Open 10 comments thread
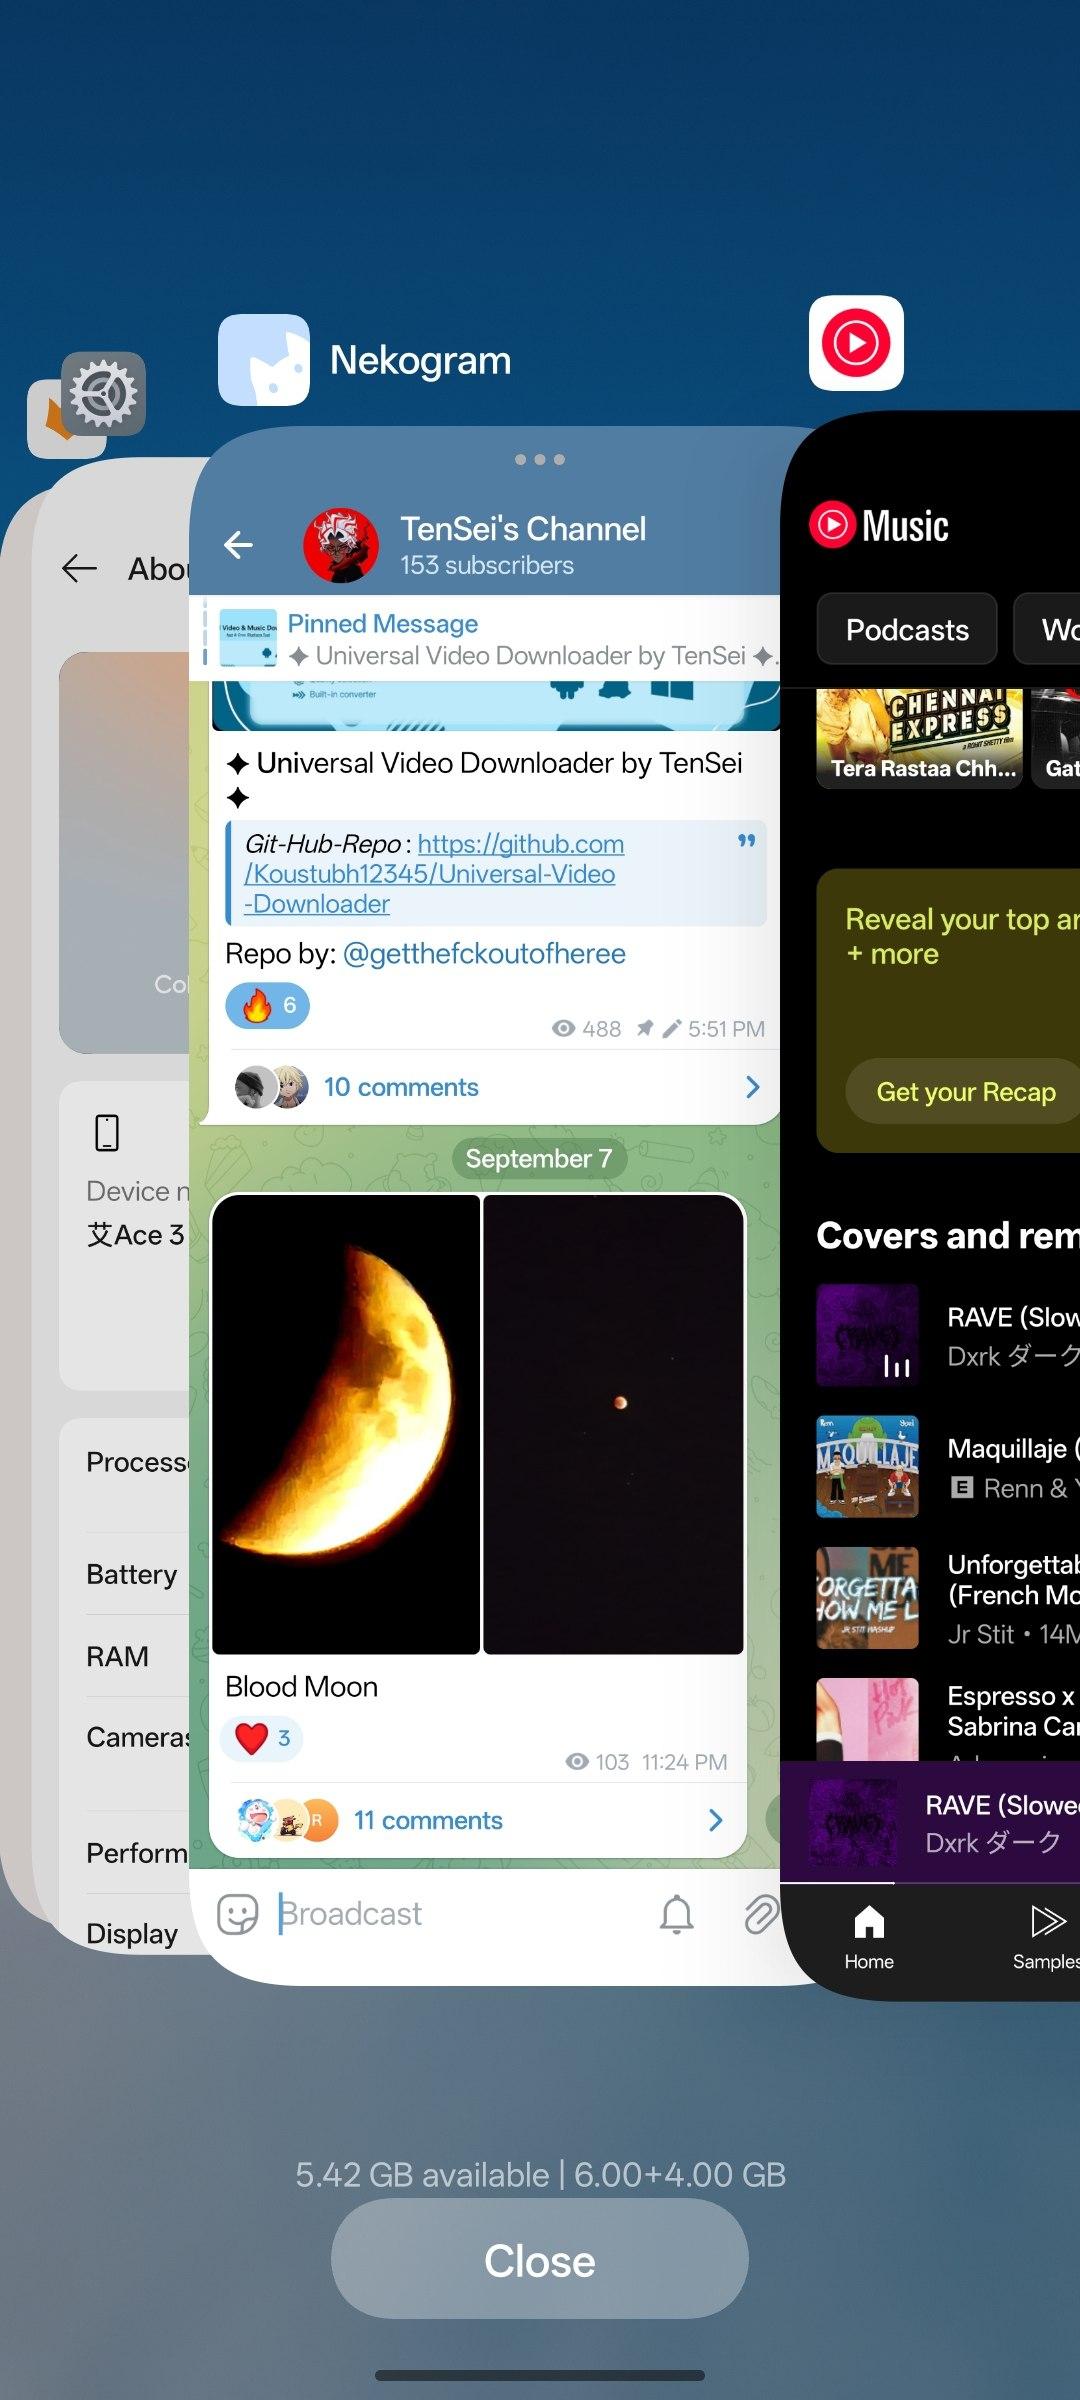This screenshot has height=2400, width=1080. pos(401,1087)
